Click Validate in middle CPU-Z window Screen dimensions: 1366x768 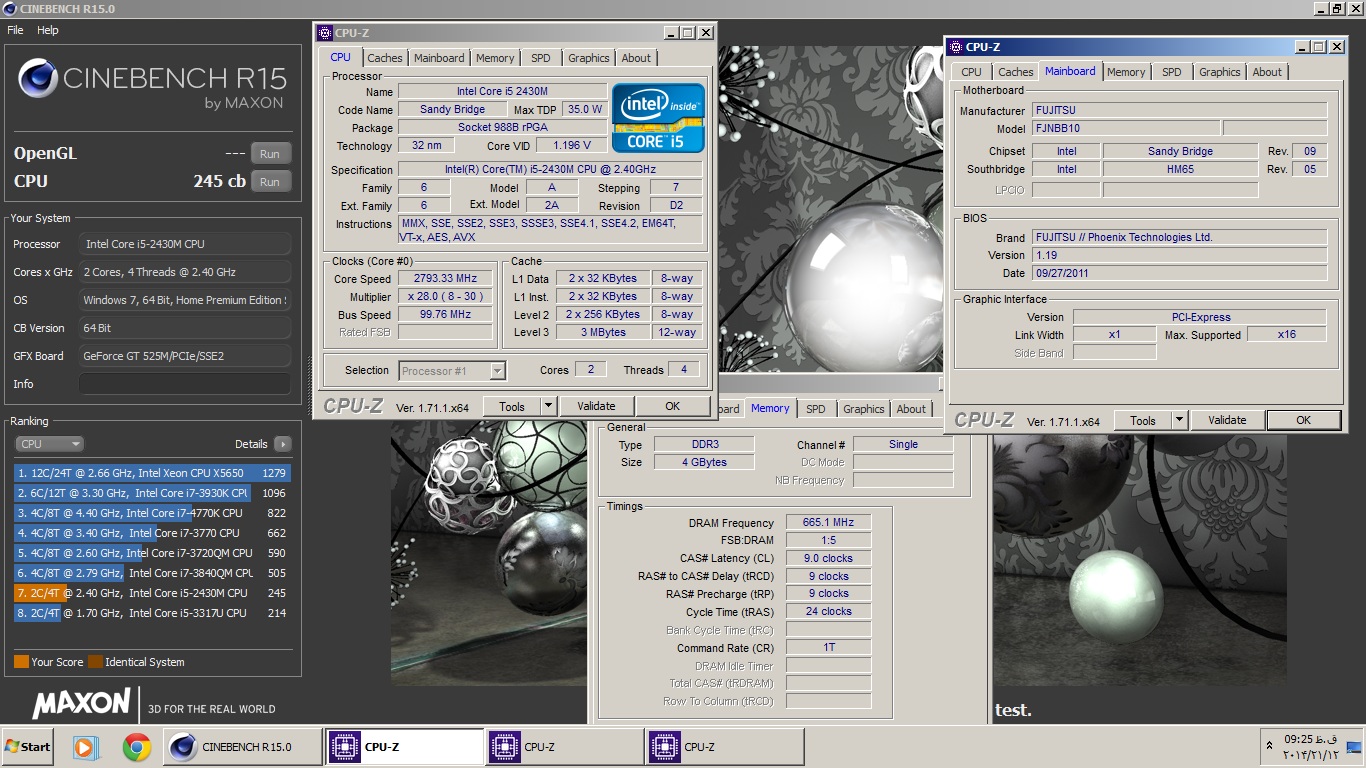596,406
